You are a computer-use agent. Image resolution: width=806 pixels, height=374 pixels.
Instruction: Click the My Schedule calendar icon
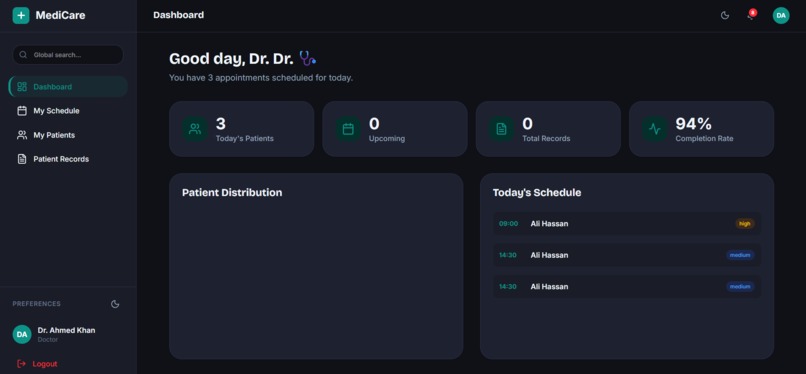point(22,111)
